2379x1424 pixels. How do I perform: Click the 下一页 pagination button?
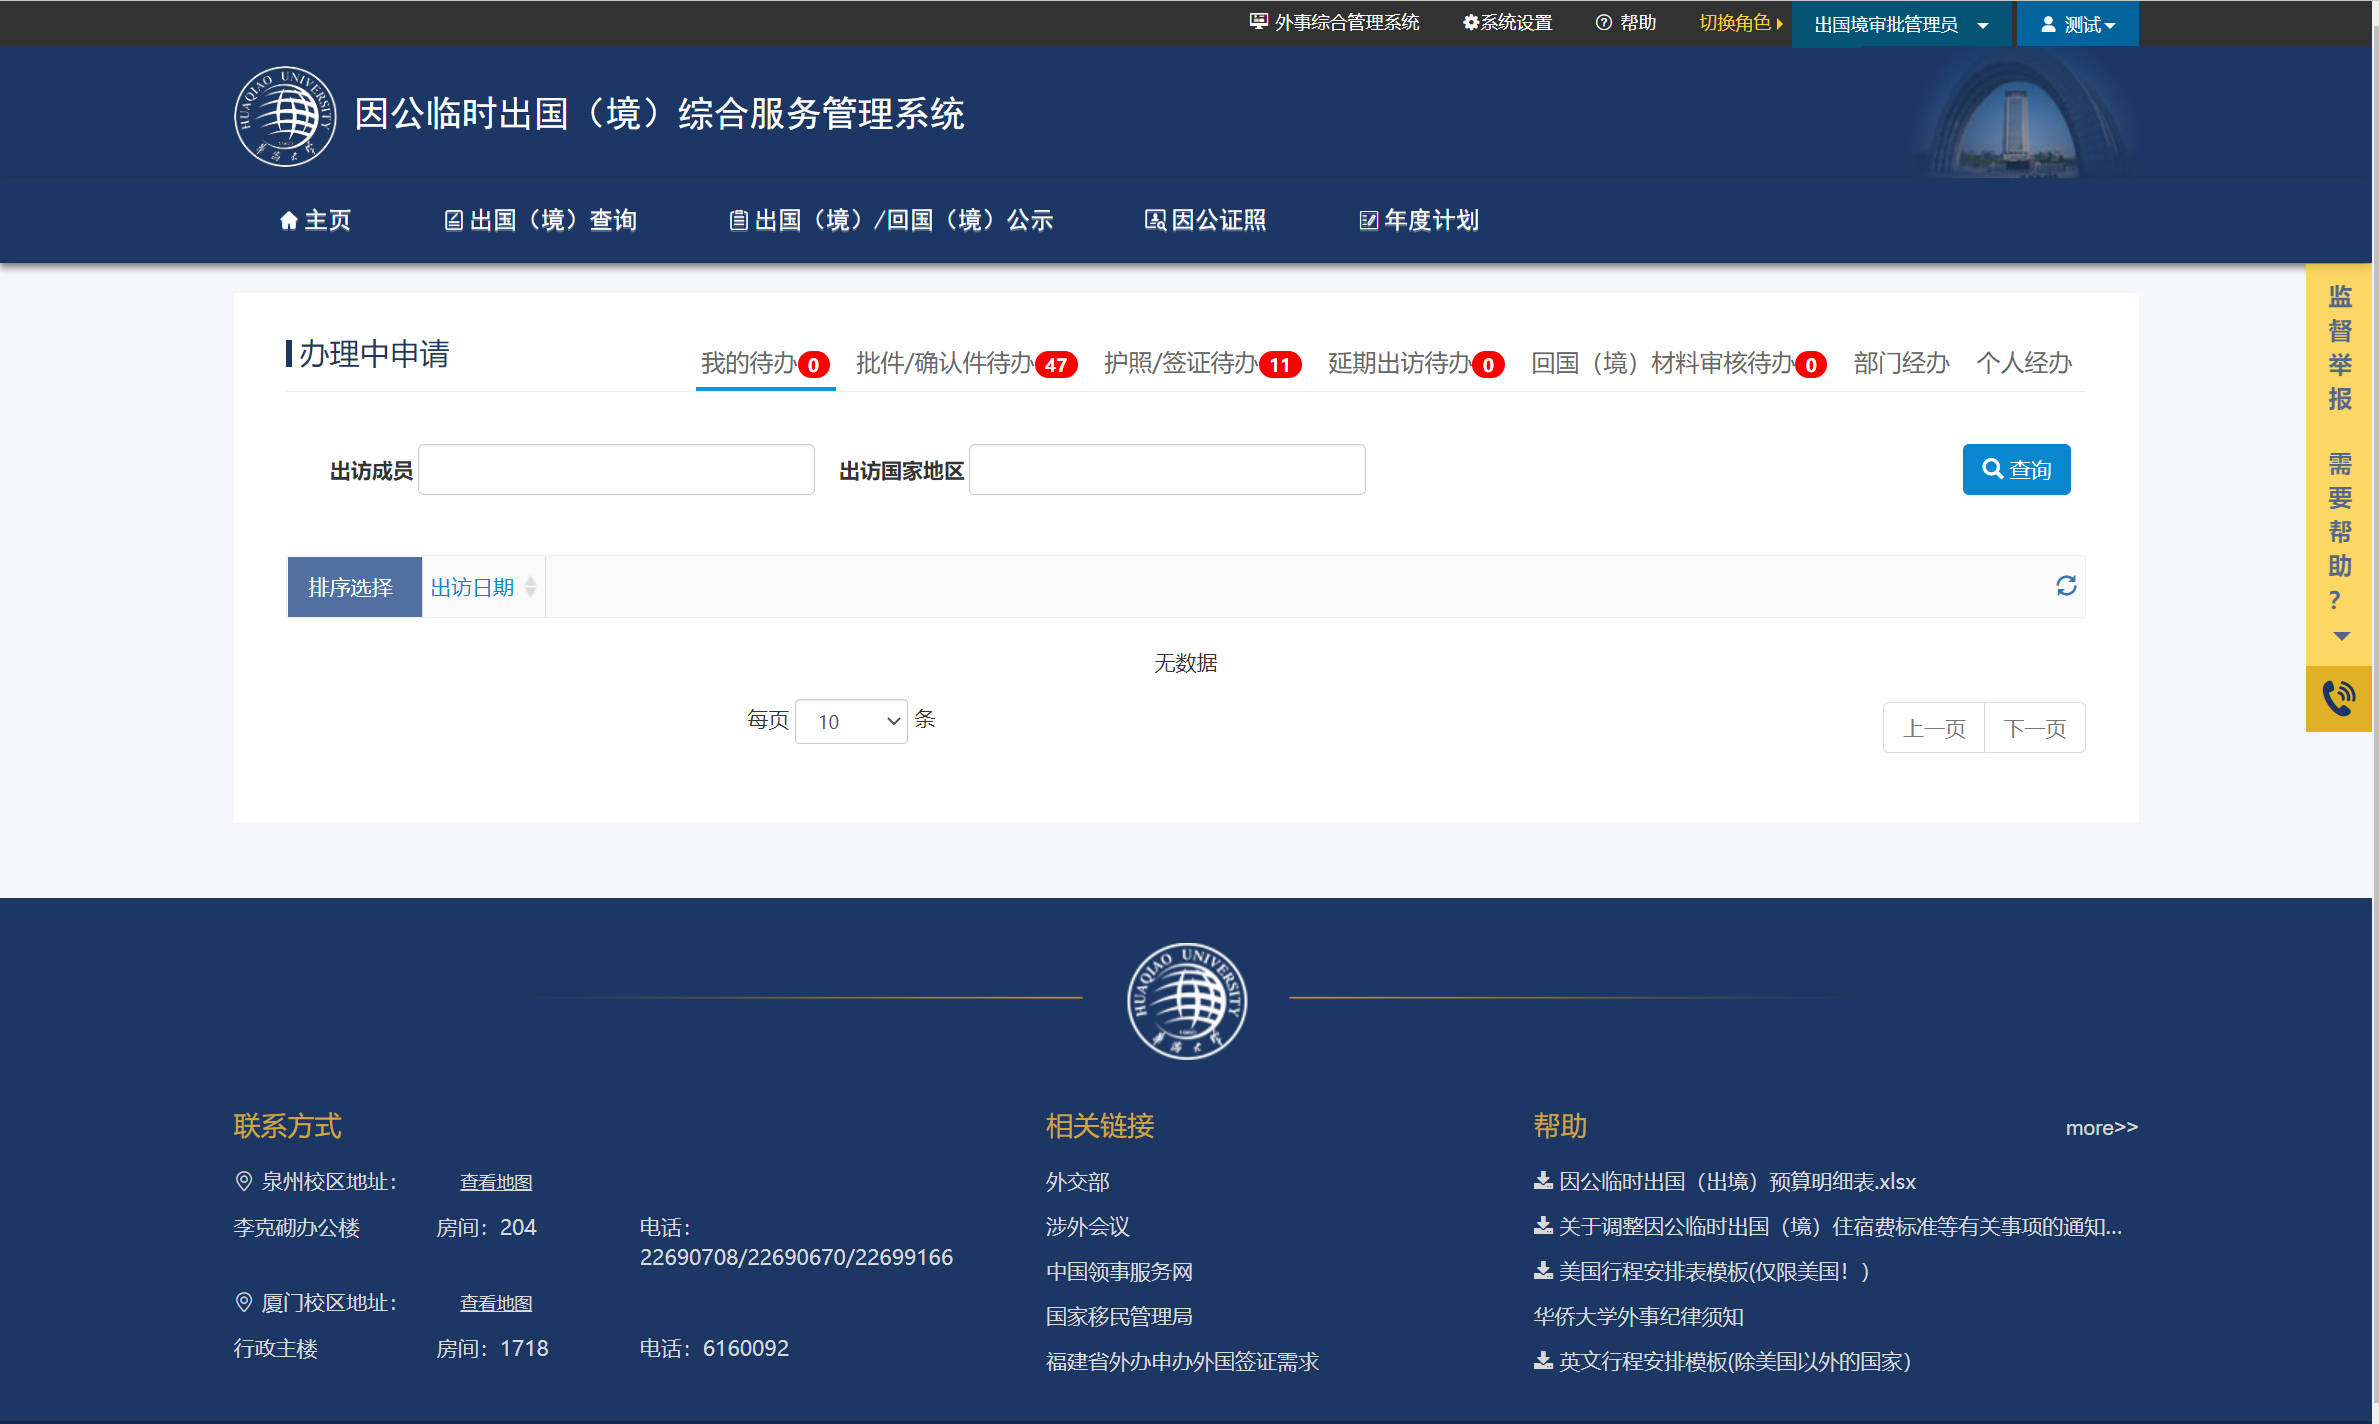tap(2035, 727)
